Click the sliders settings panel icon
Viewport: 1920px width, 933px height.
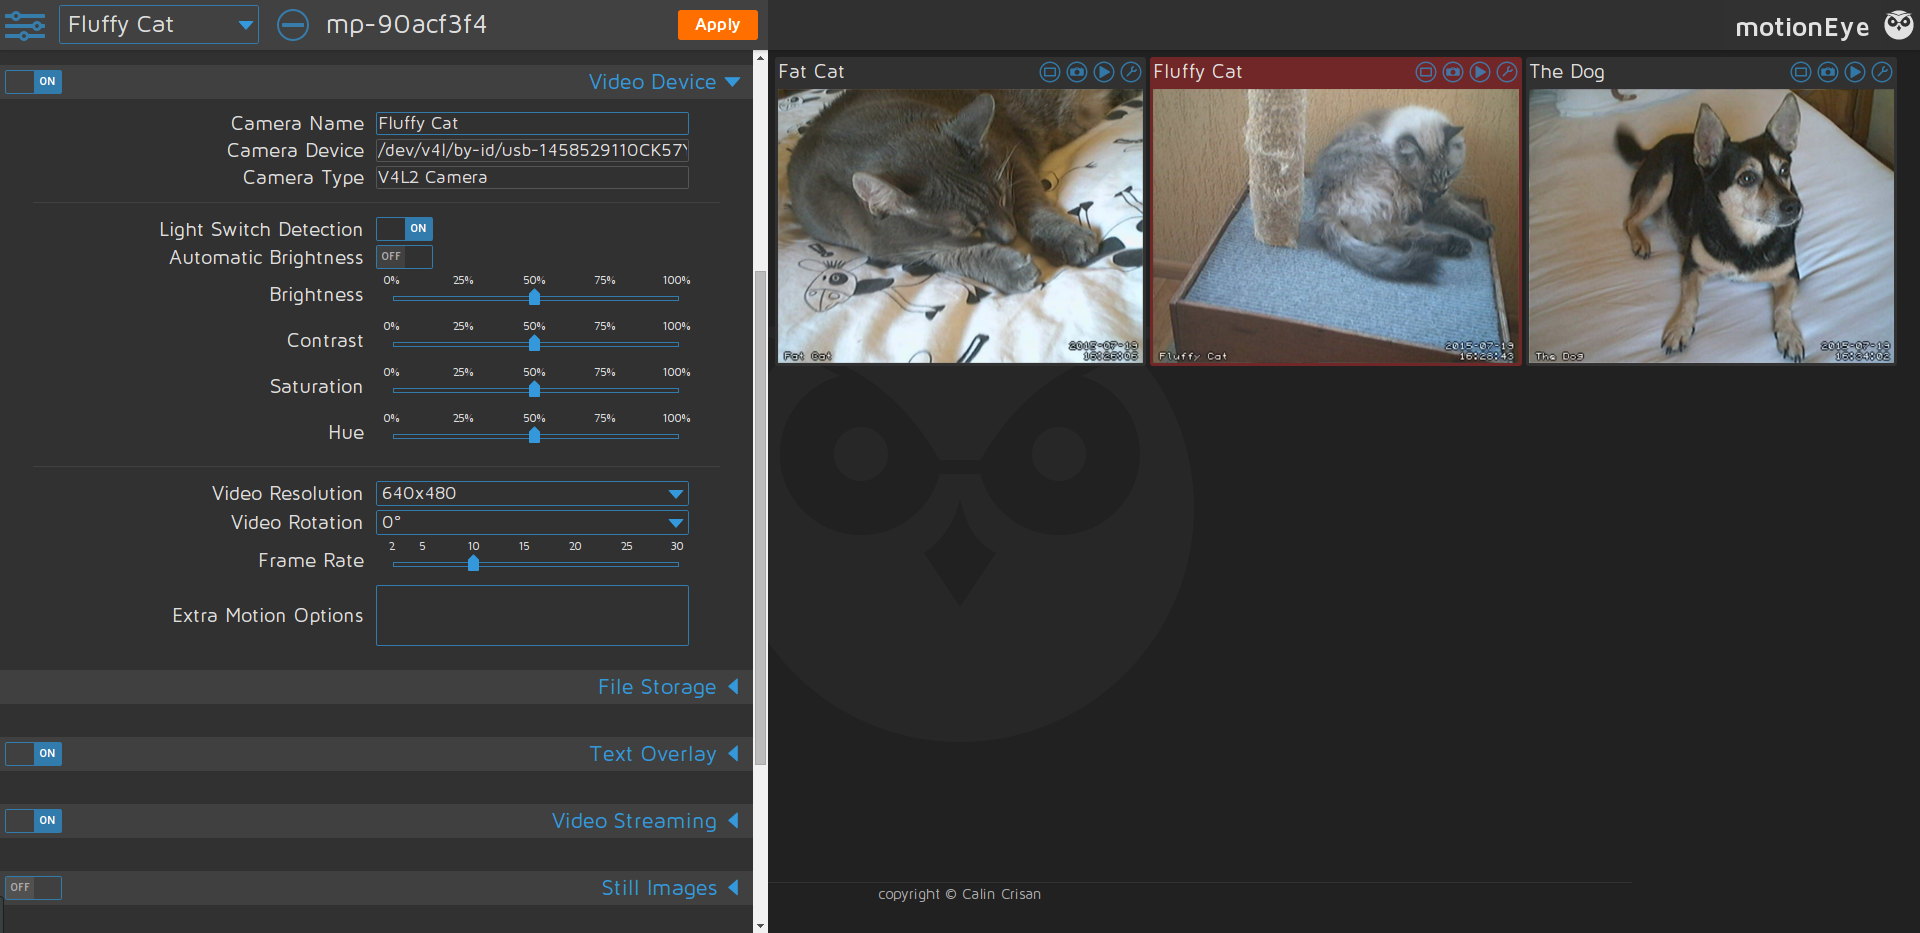[24, 24]
